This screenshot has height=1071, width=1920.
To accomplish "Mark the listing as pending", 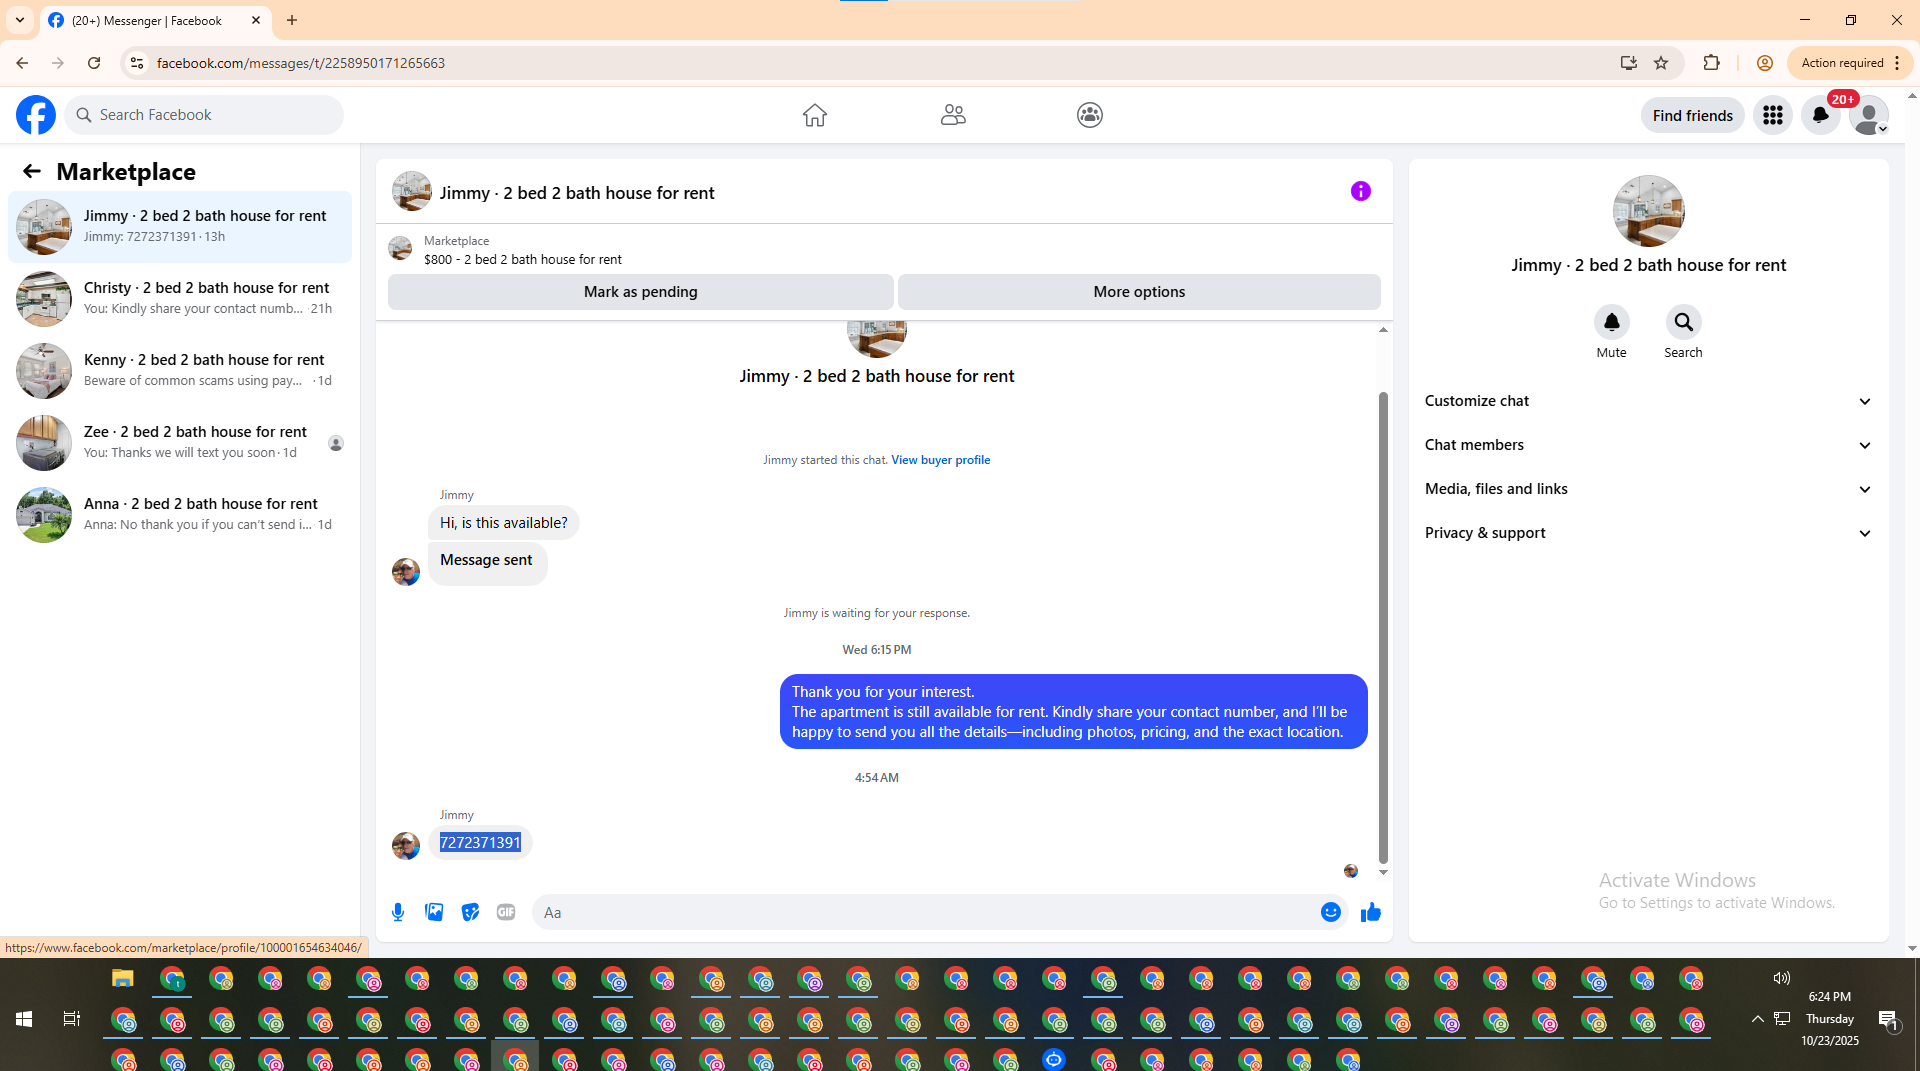I will [640, 292].
